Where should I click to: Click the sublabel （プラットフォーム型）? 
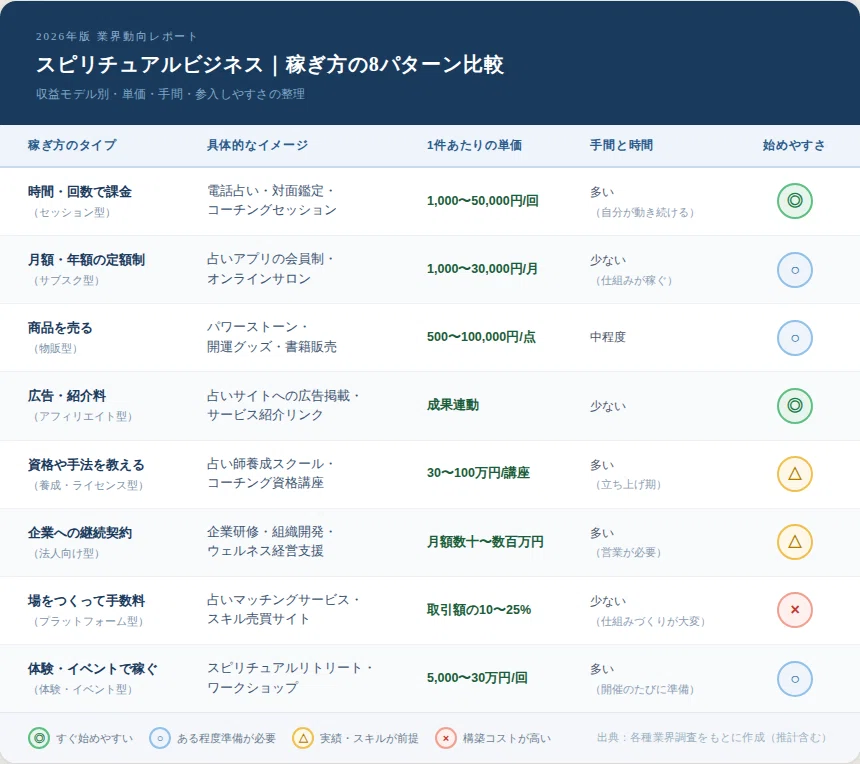coord(88,622)
